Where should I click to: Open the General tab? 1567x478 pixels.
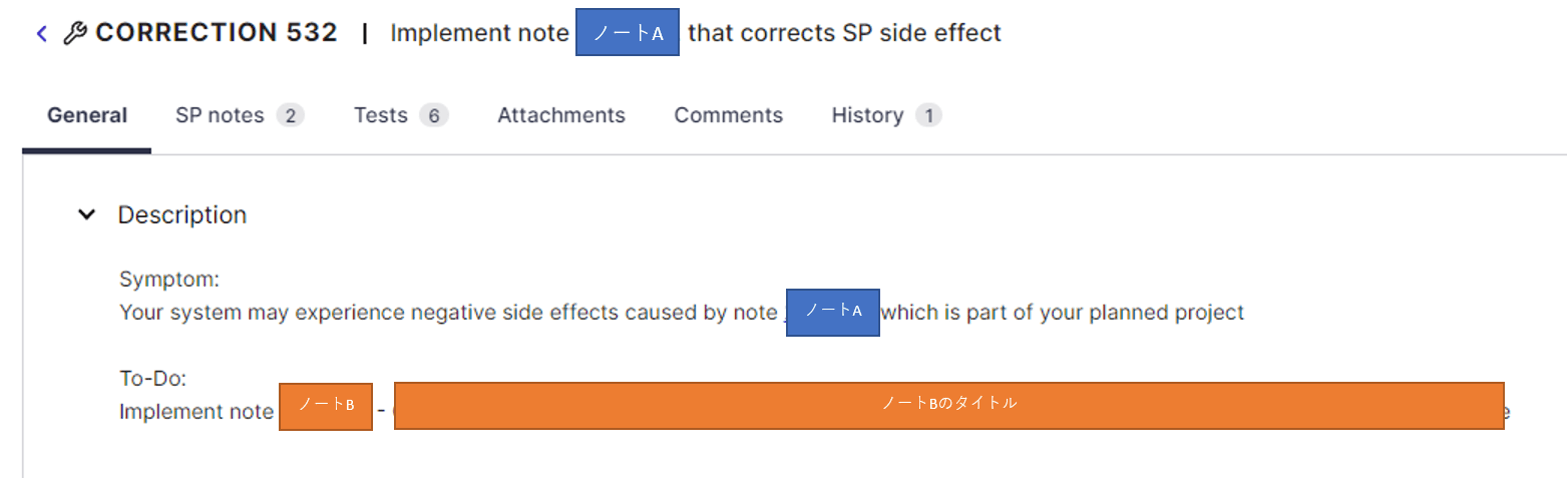click(87, 115)
